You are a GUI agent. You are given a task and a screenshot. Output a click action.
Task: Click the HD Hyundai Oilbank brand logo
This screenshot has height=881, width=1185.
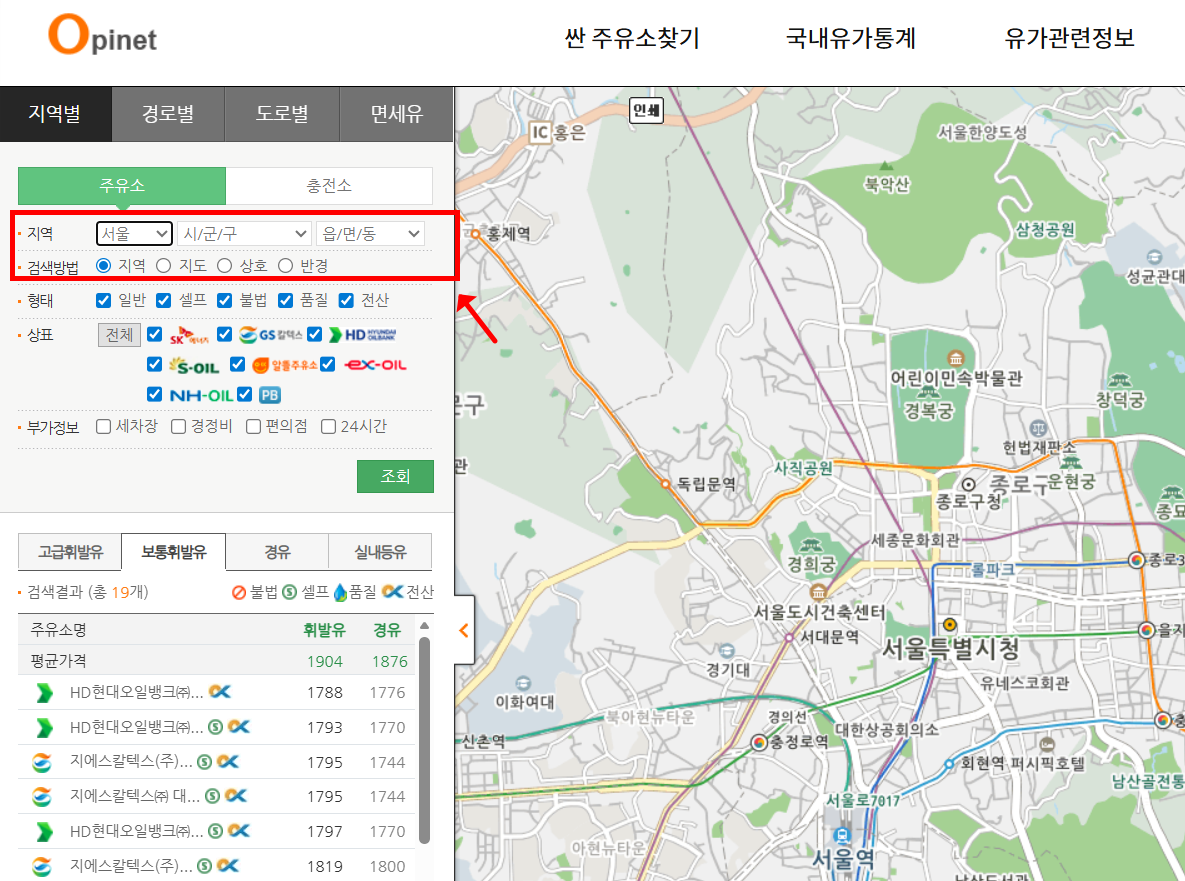point(363,335)
